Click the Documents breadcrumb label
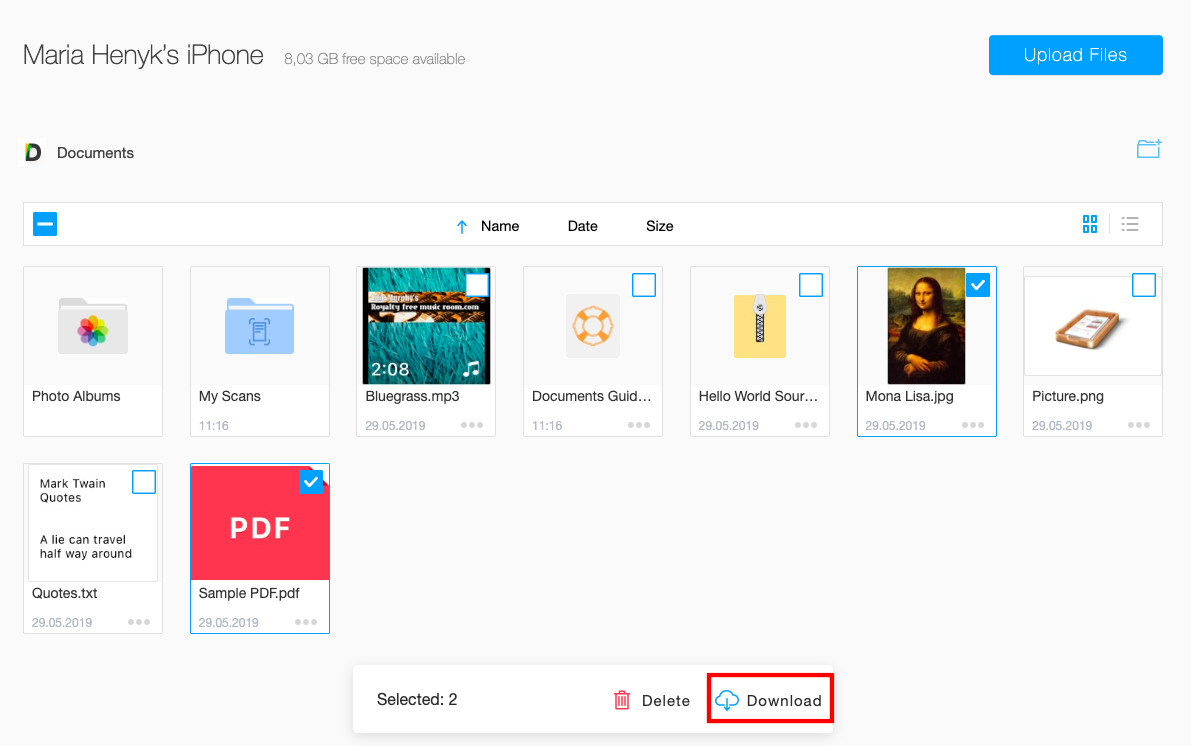 pyautogui.click(x=95, y=153)
